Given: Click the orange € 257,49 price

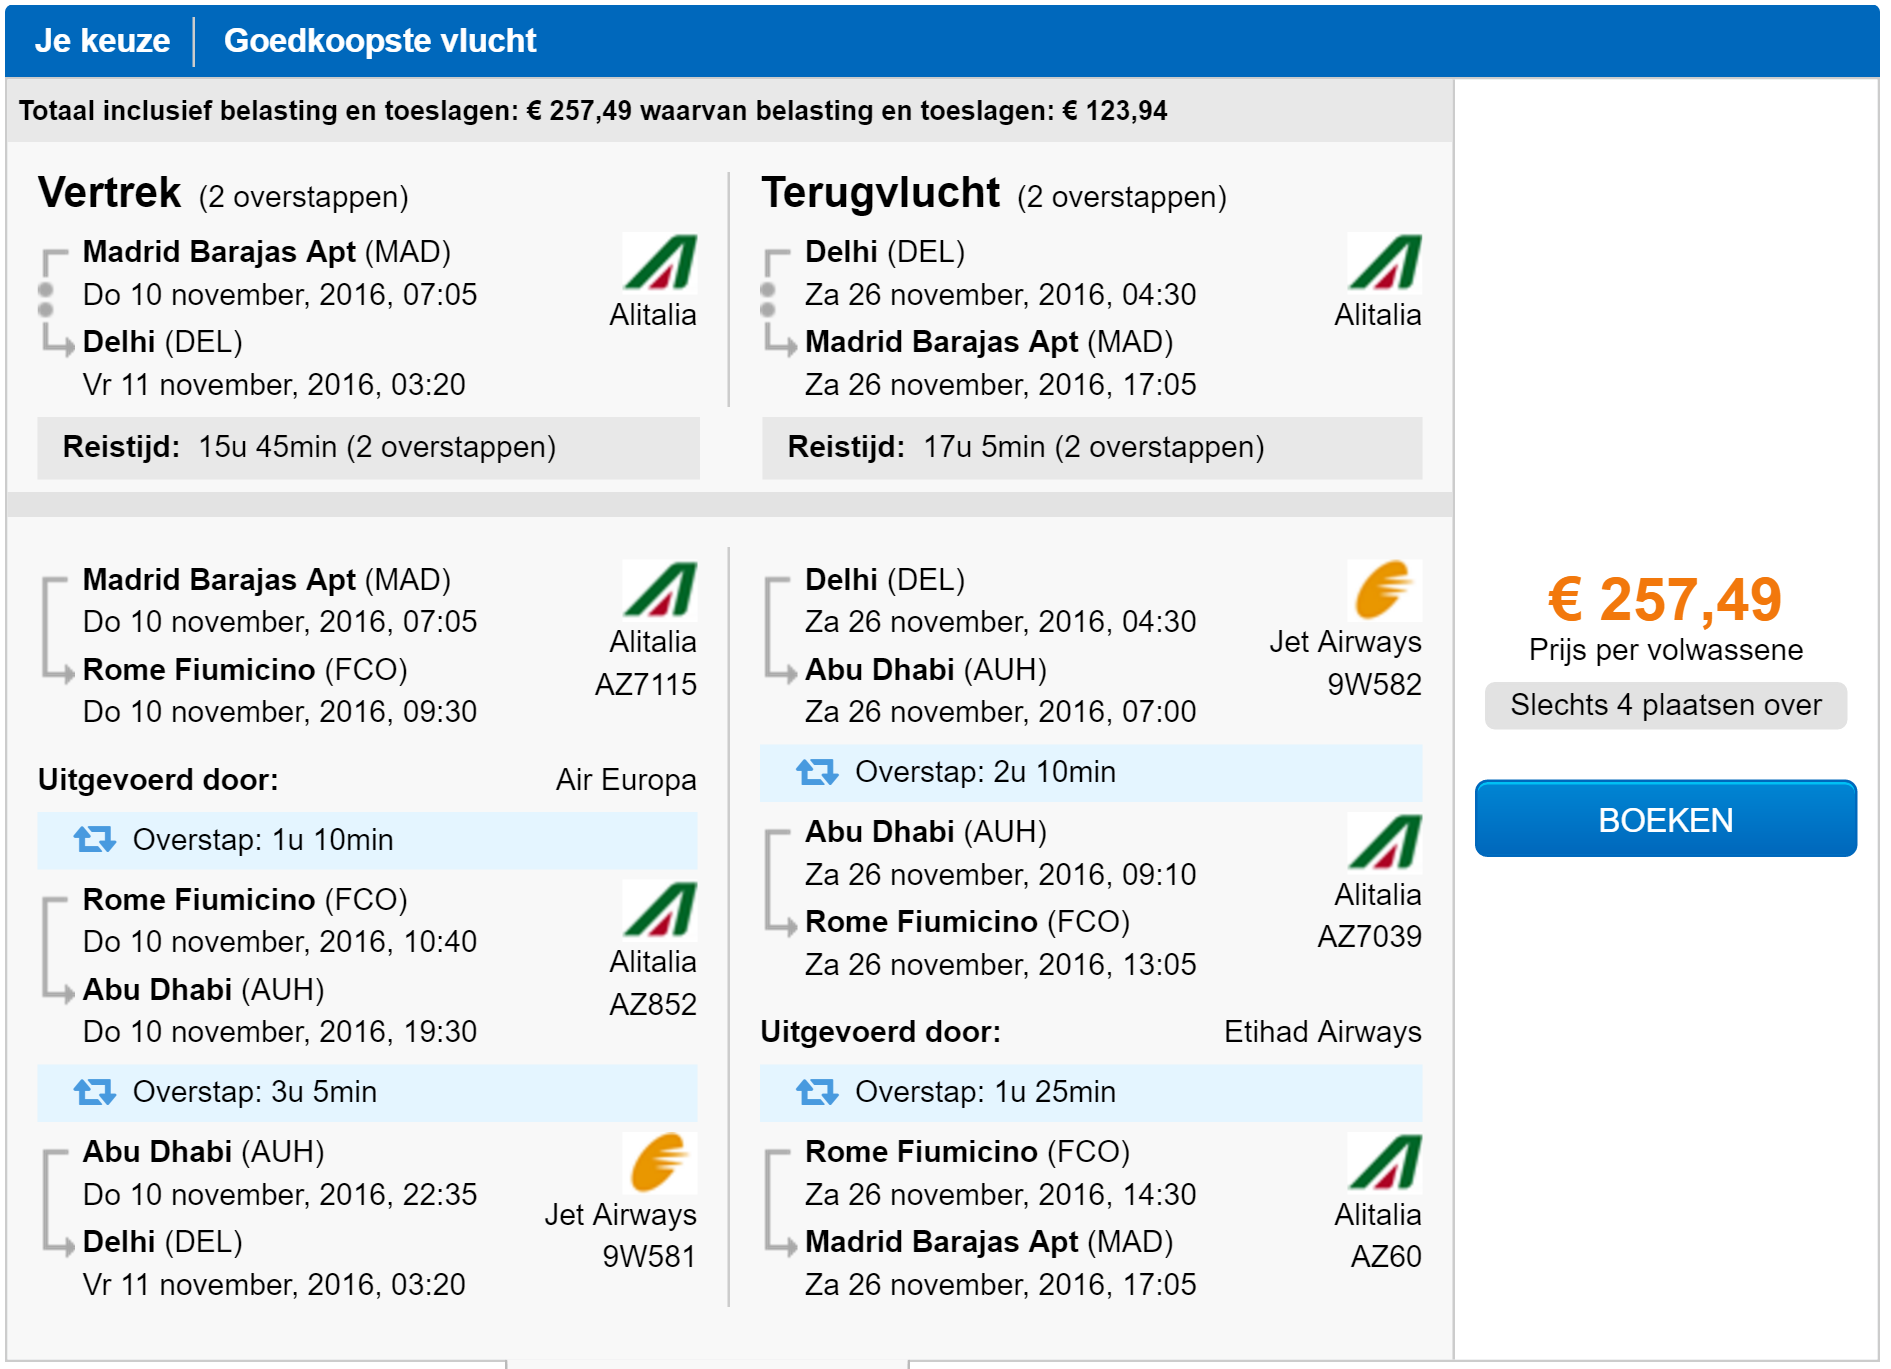Looking at the screenshot, I should click(1665, 600).
